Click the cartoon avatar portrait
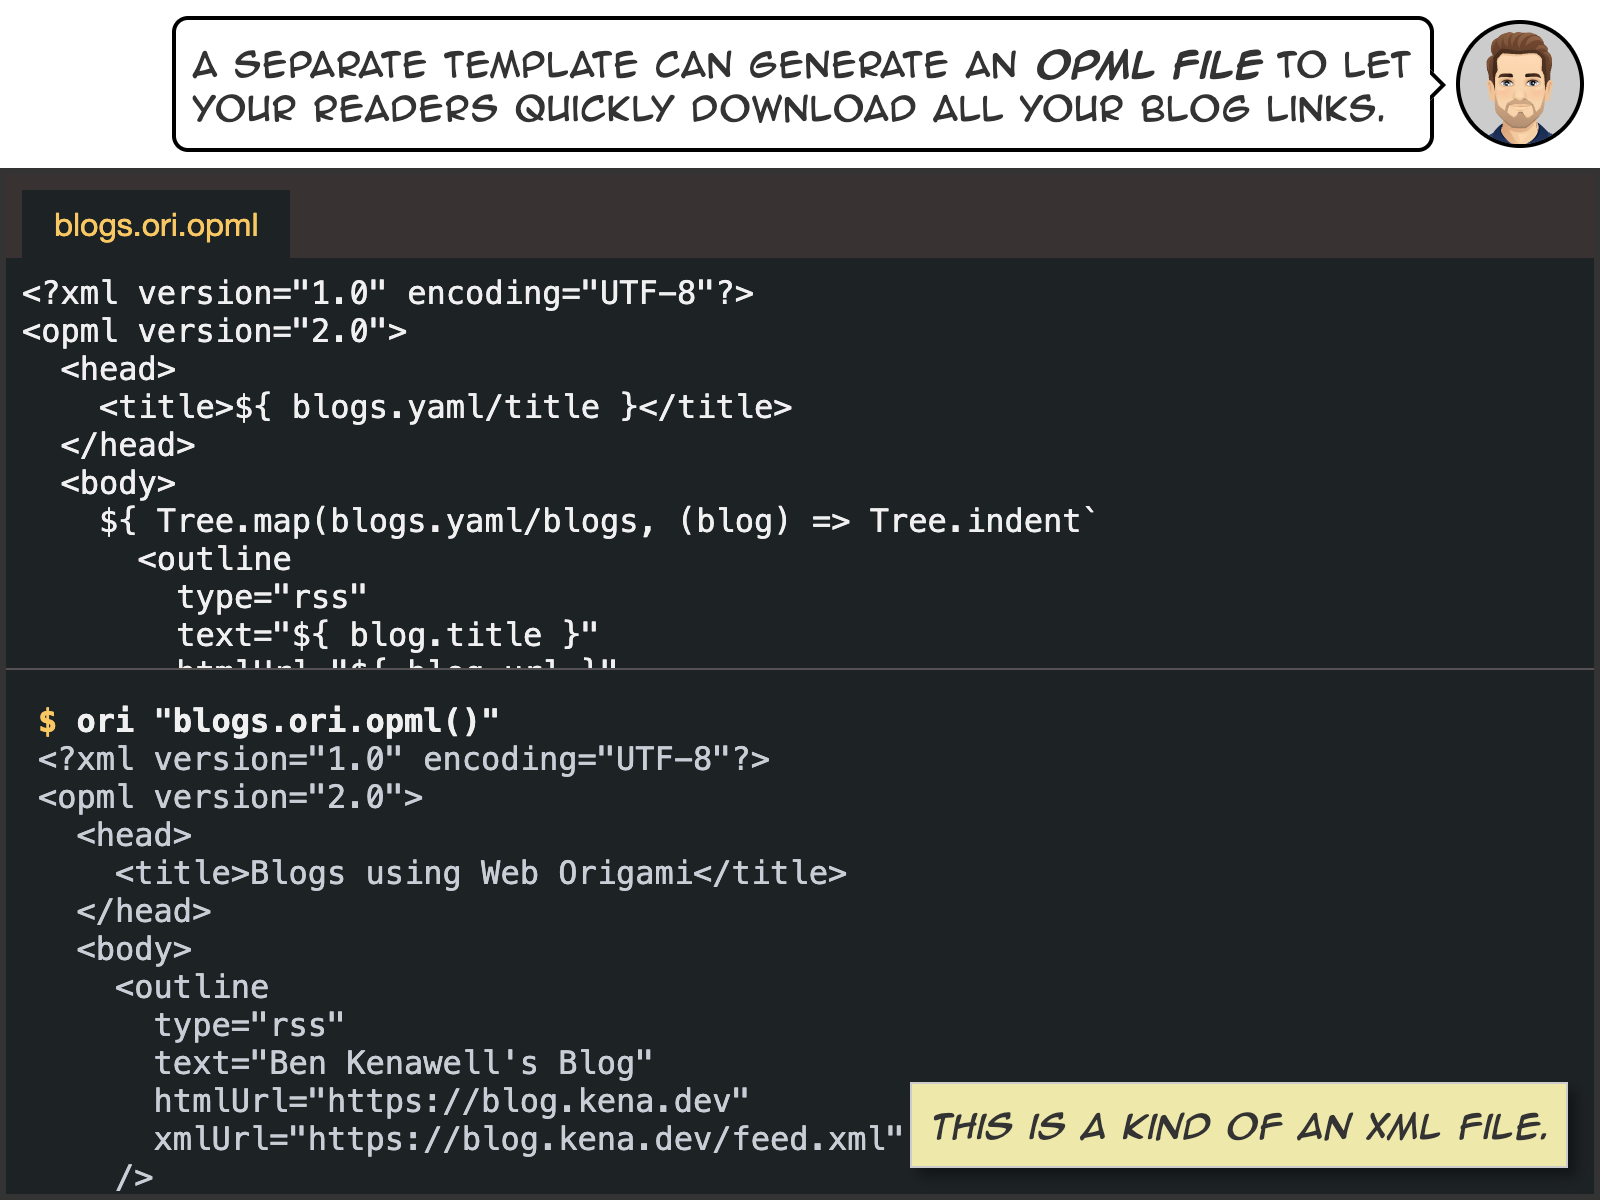Image resolution: width=1600 pixels, height=1200 pixels. pyautogui.click(x=1519, y=84)
